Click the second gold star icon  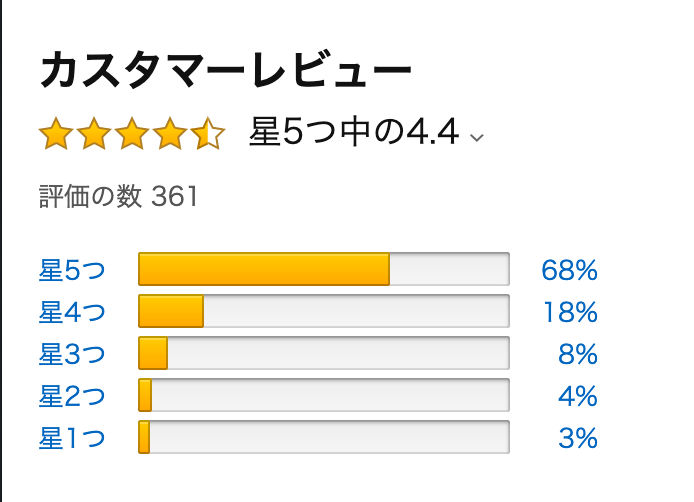point(94,133)
